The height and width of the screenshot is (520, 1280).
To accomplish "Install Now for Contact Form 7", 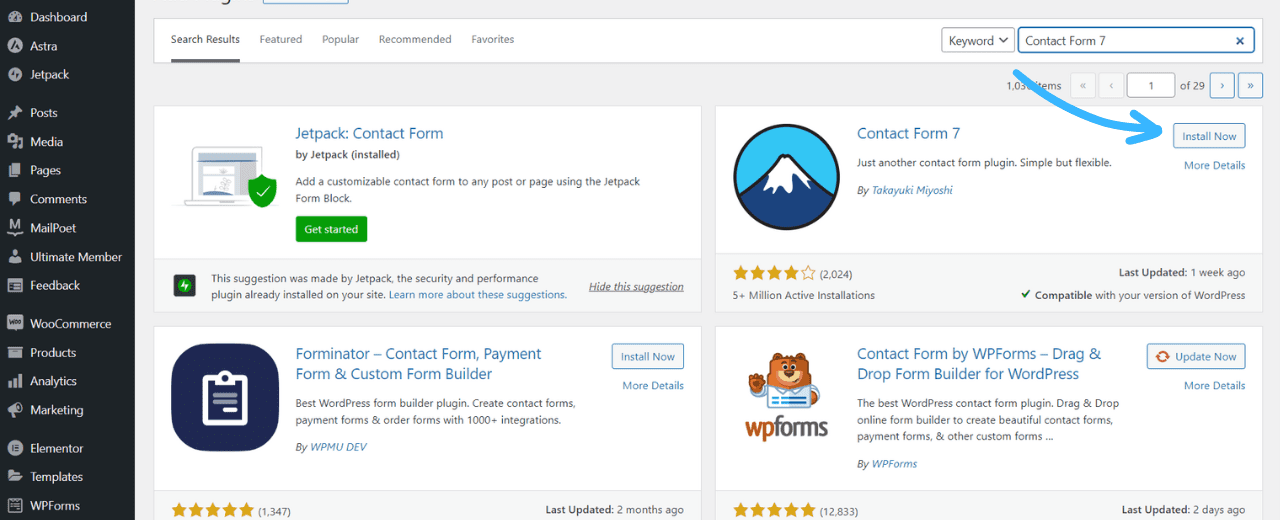I will point(1209,136).
